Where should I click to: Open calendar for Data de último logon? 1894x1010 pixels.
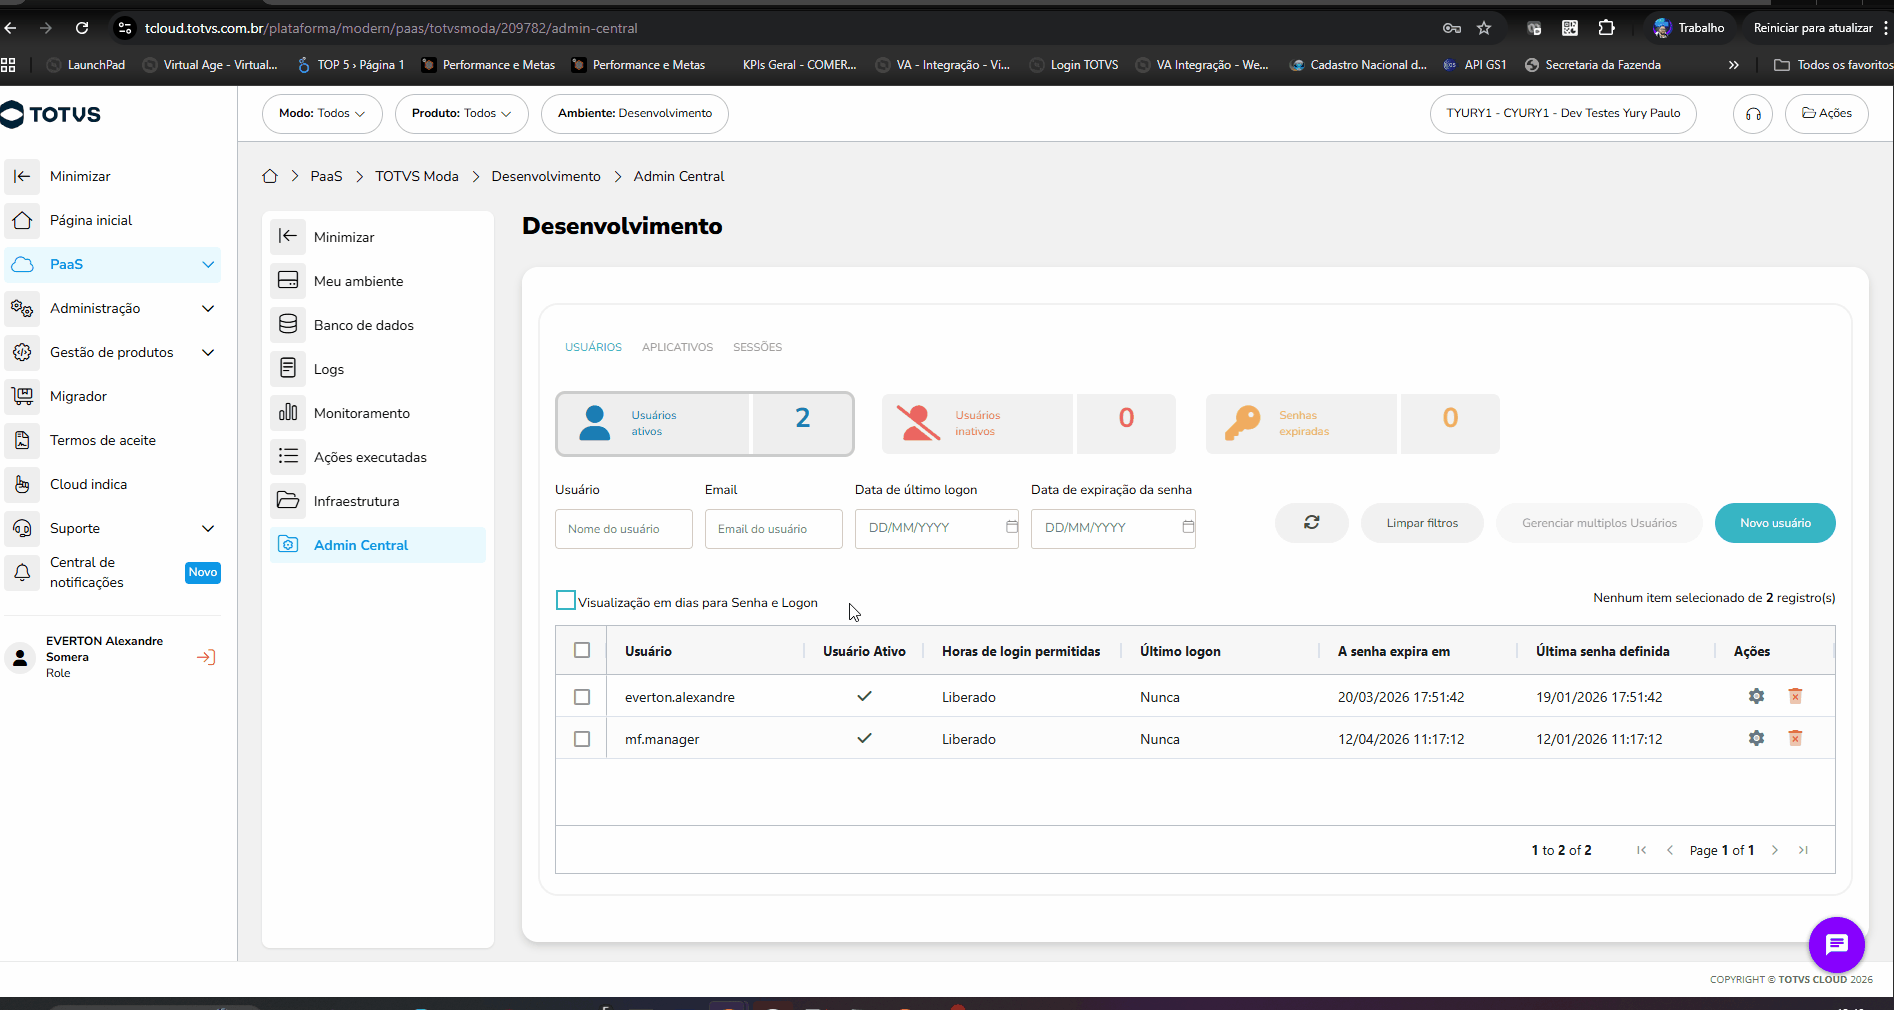click(1012, 527)
